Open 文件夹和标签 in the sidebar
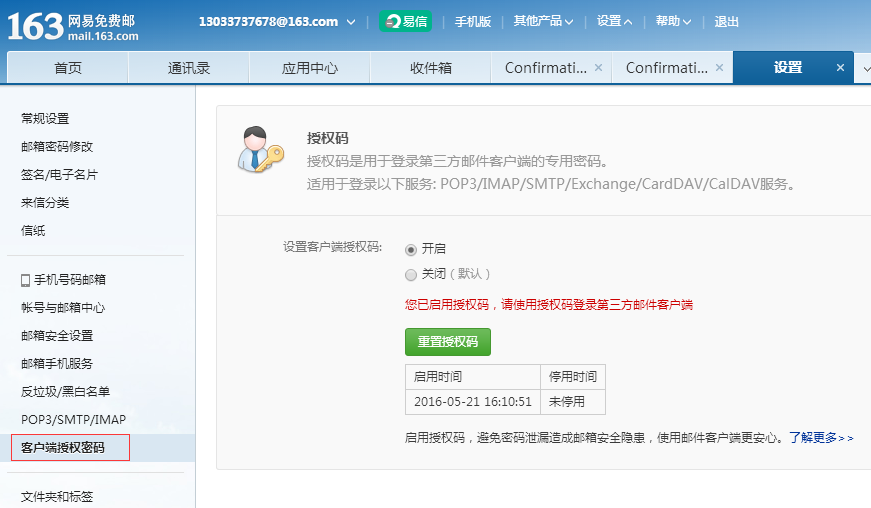Image resolution: width=871 pixels, height=508 pixels. pos(57,496)
